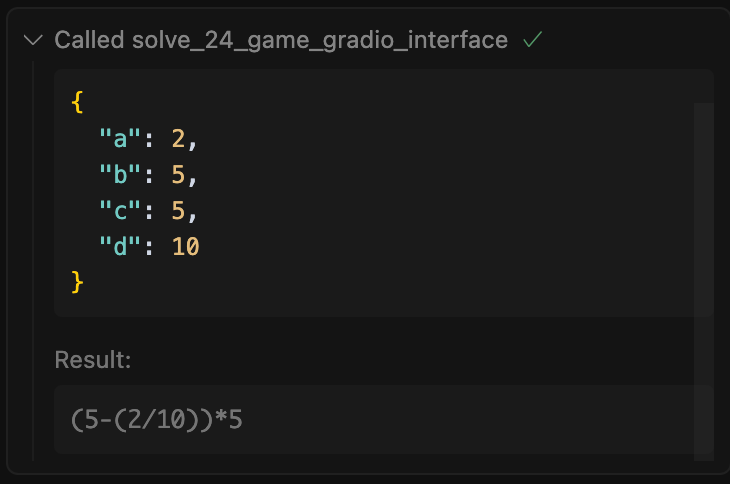The image size is (730, 484).
Task: Click the "d" key in the JSON
Action: (120, 246)
